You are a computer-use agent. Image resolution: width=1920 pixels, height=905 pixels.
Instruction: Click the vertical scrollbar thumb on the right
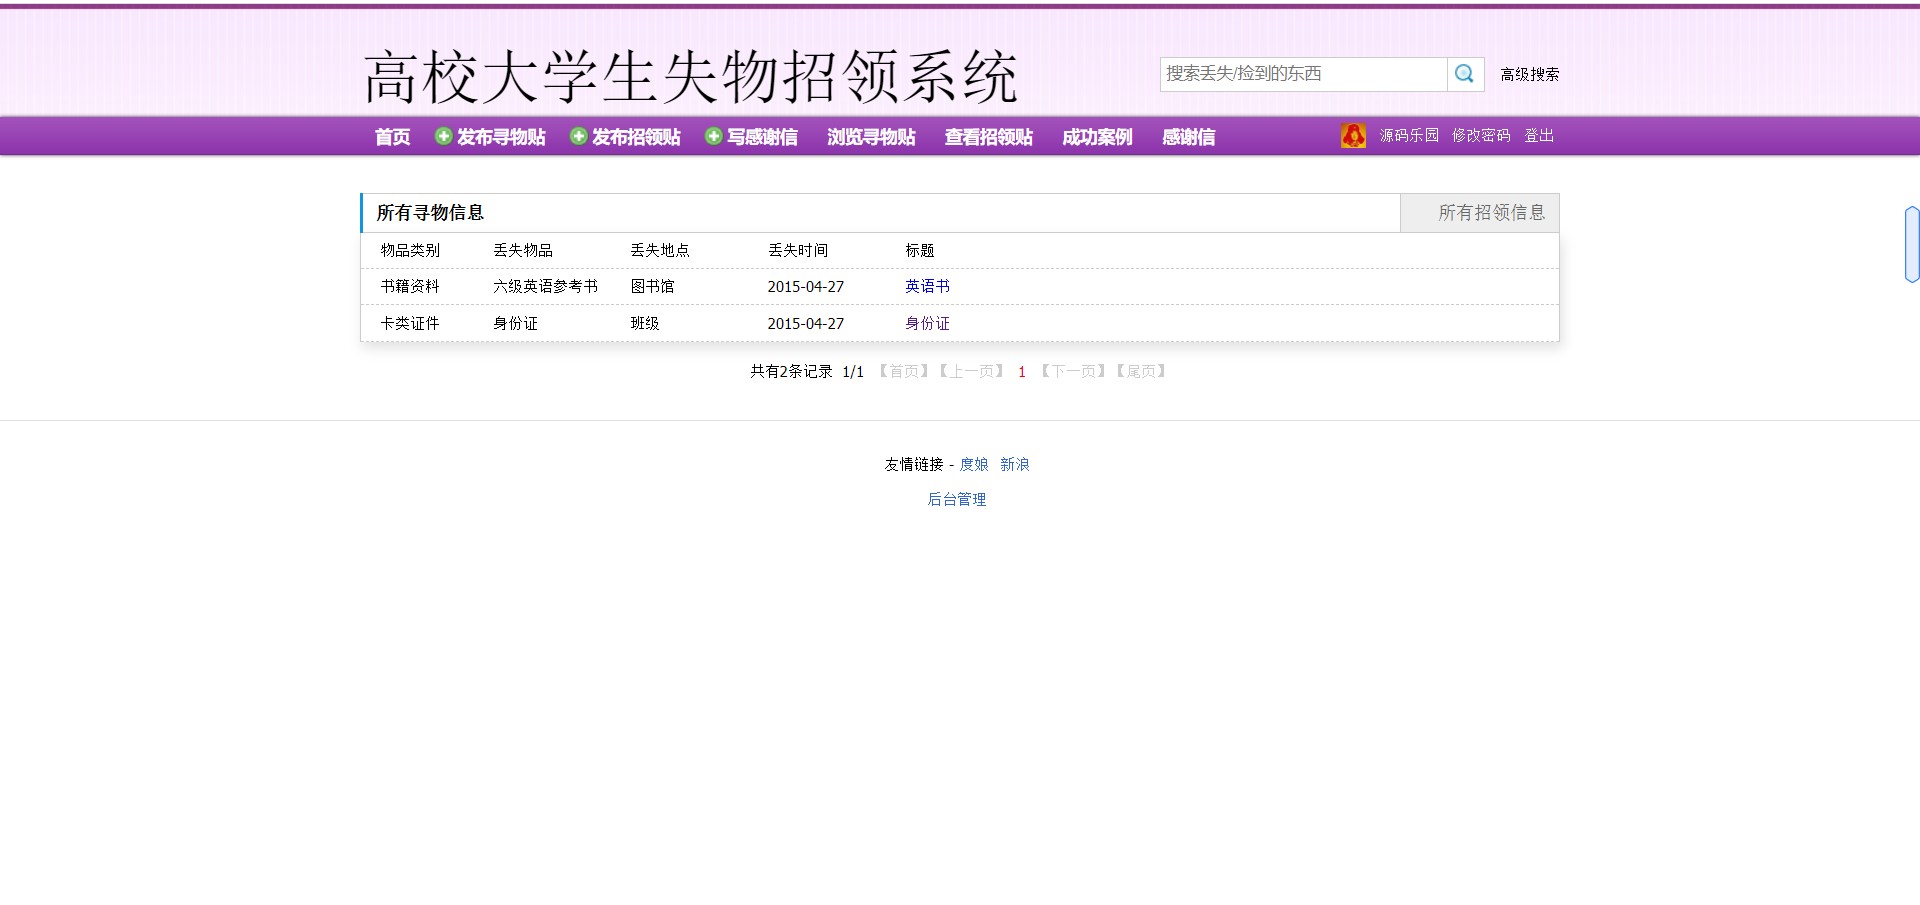point(1912,244)
